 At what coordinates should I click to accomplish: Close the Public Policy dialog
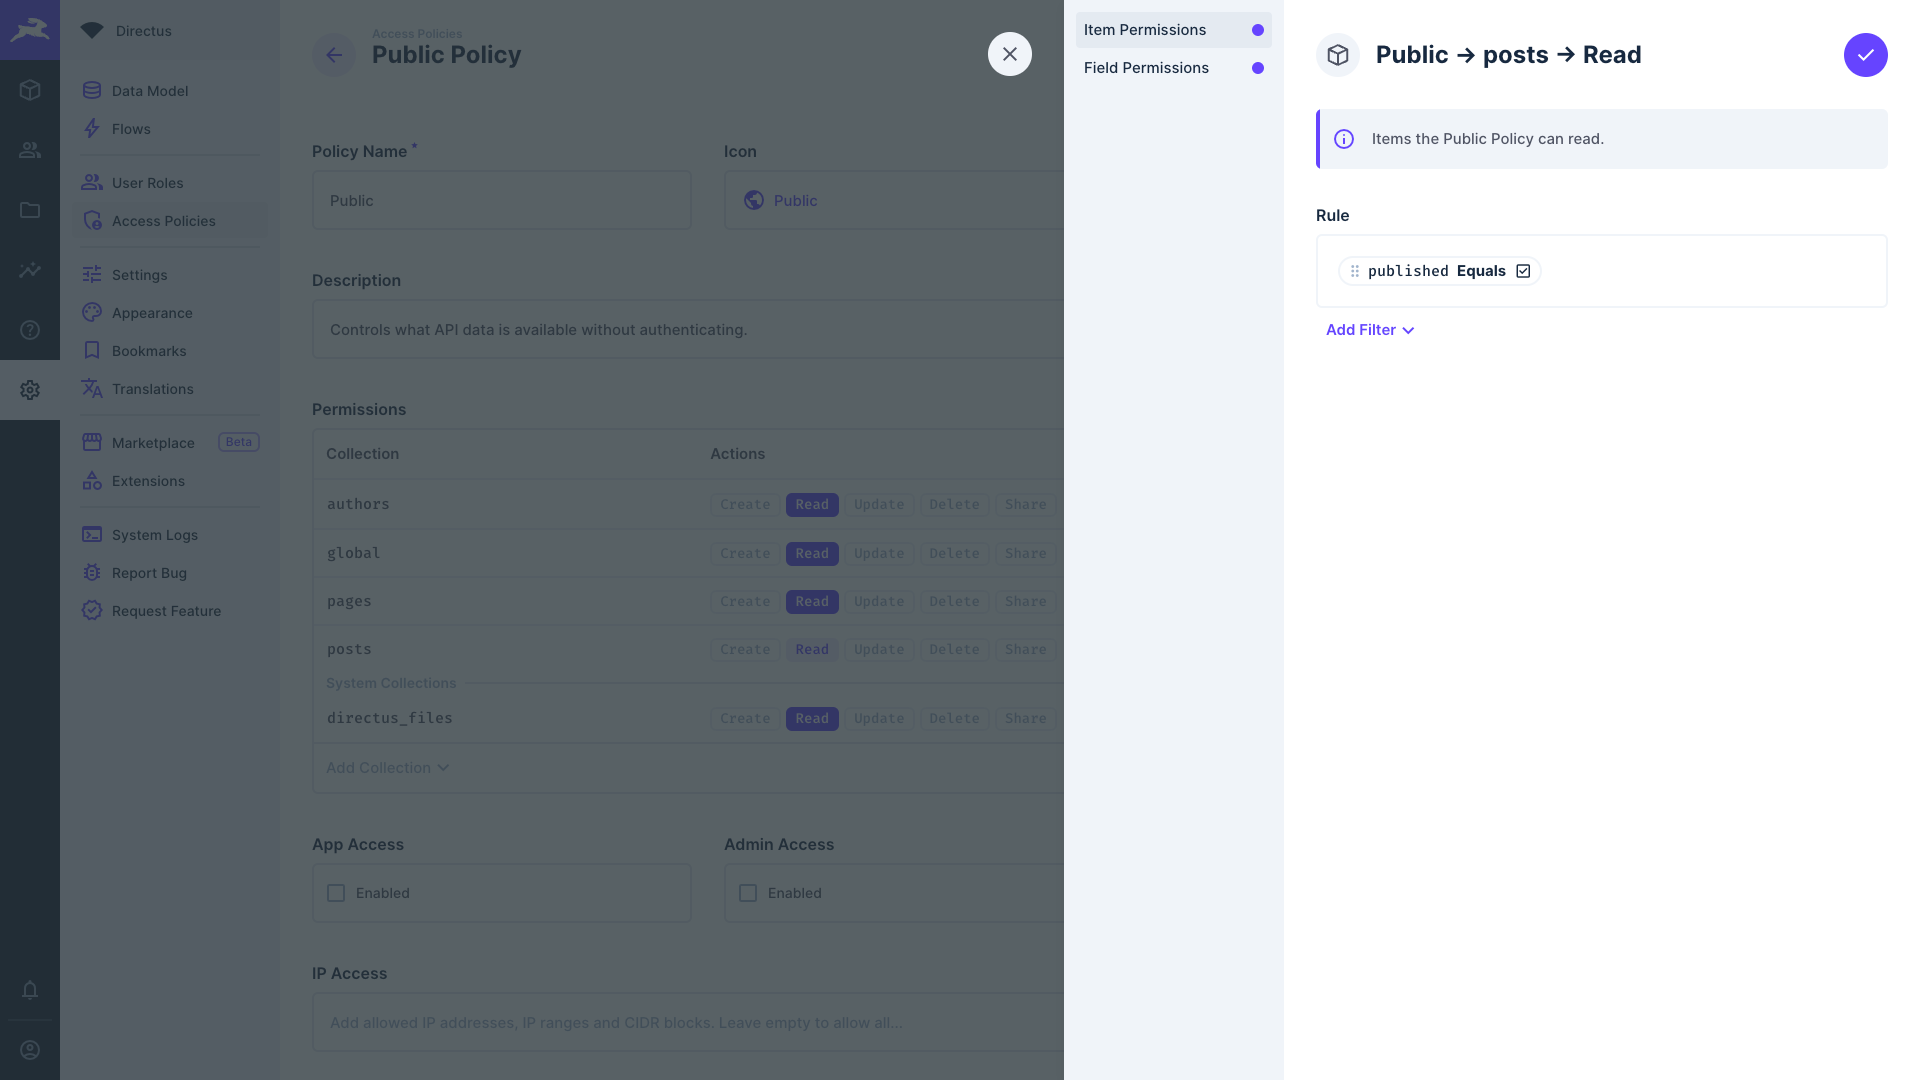(x=1009, y=54)
